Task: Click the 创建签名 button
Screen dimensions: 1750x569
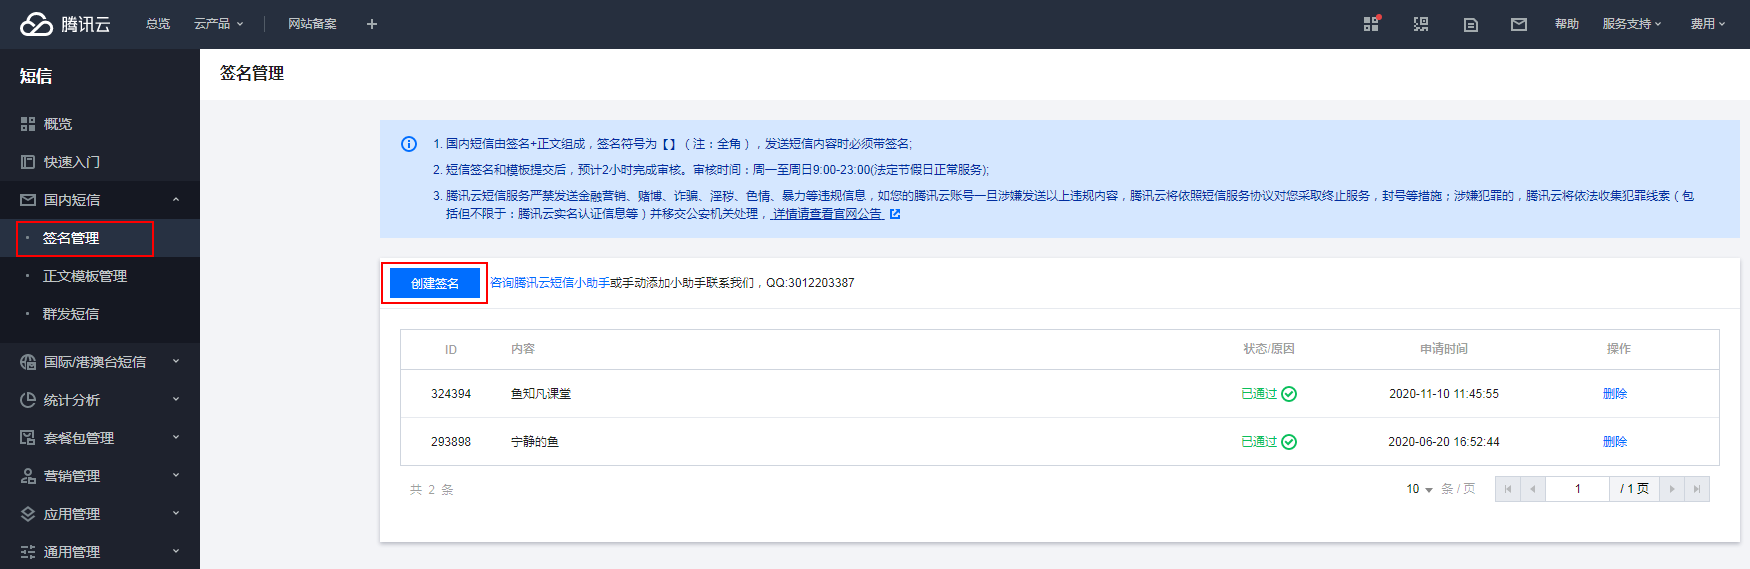Action: pos(434,283)
